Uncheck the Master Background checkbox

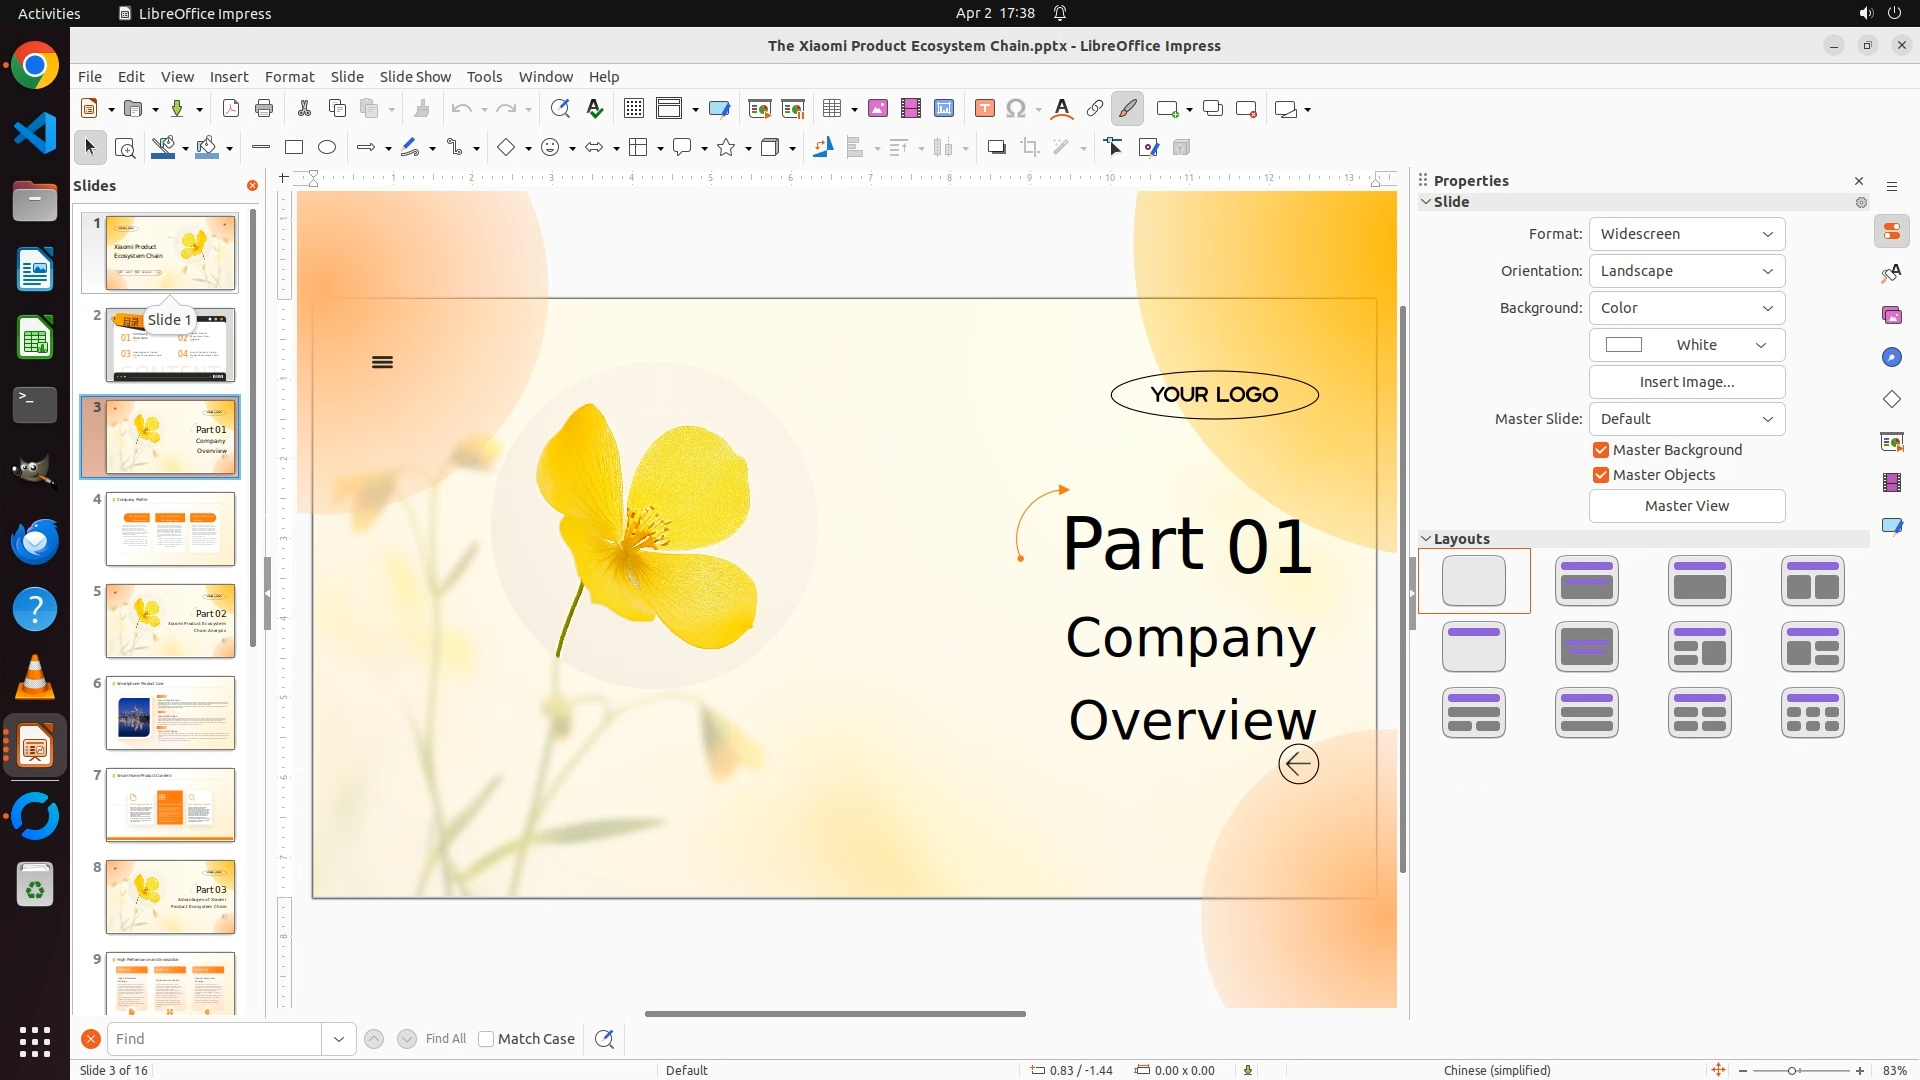[1601, 450]
